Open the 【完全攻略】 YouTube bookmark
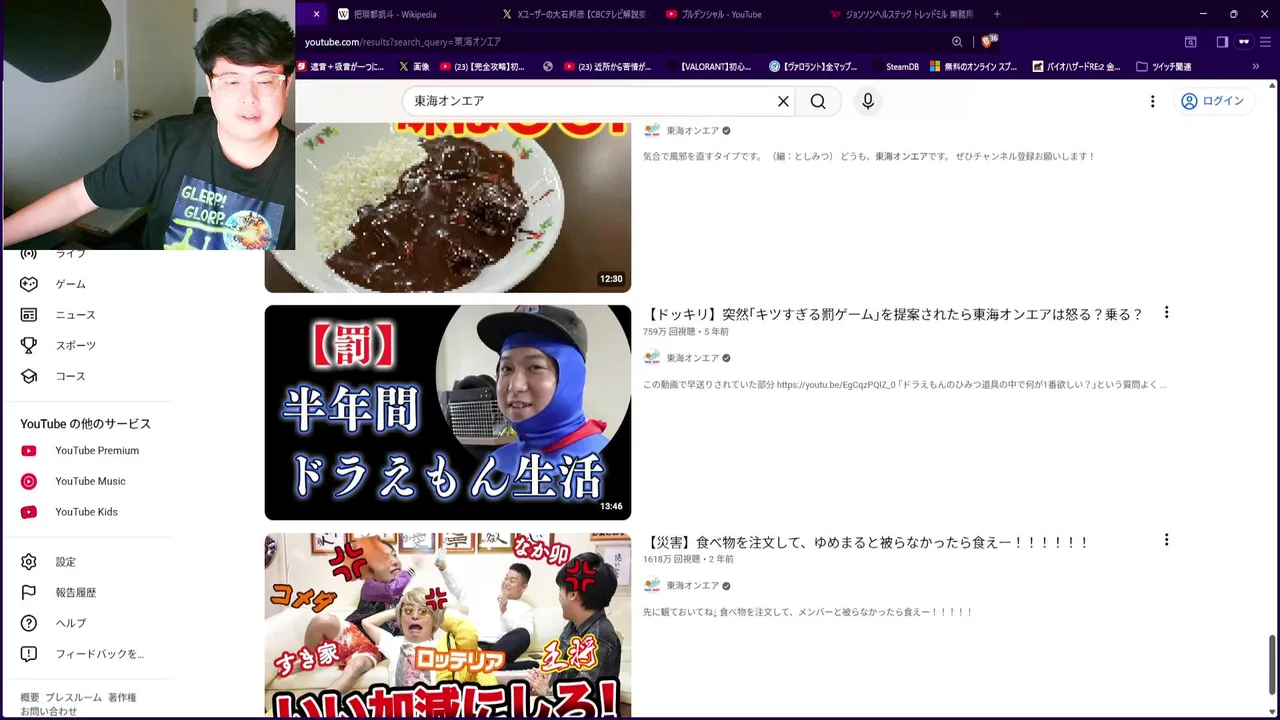The width and height of the screenshot is (1280, 720). 483,67
